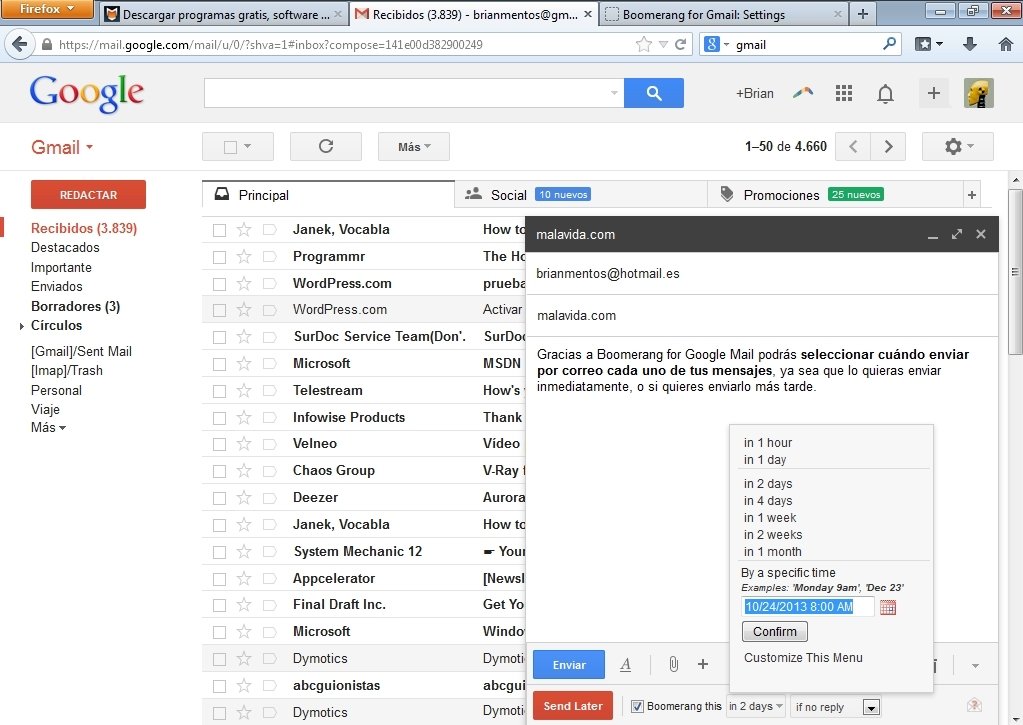Tick the Deezer email checkbox
Image resolution: width=1023 pixels, height=725 pixels.
219,498
